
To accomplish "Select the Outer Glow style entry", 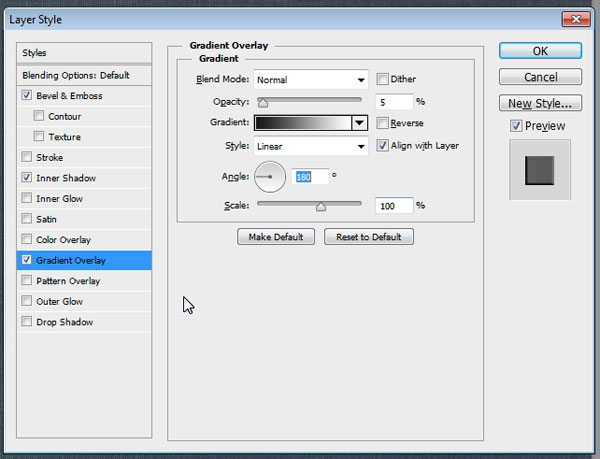I will pyautogui.click(x=59, y=301).
